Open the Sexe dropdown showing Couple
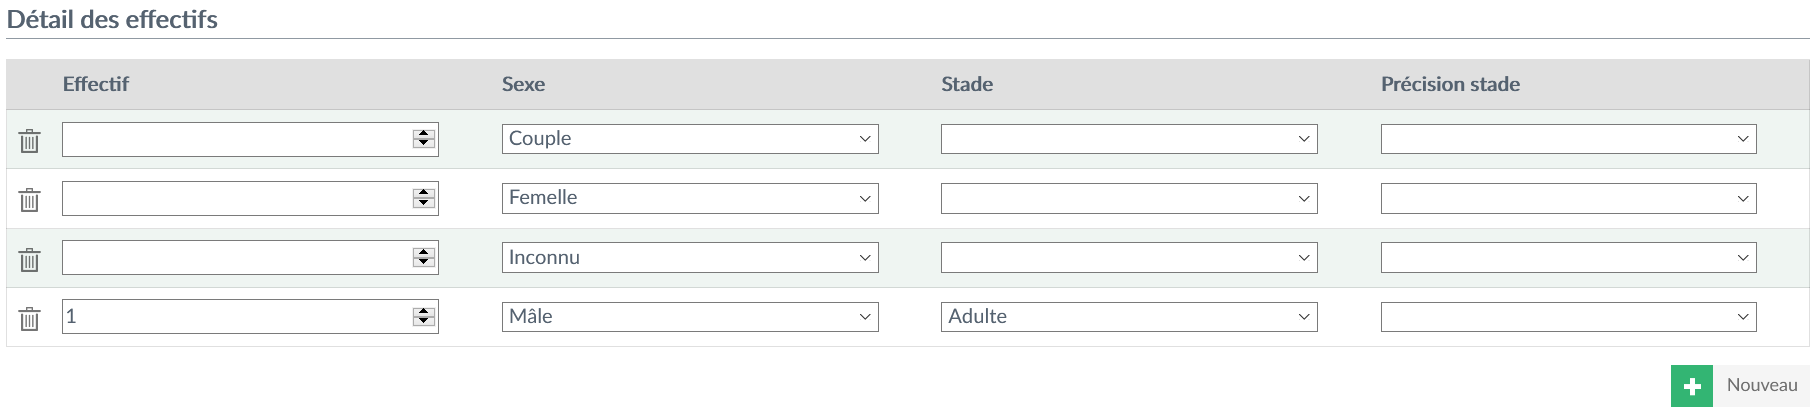Screen dimensions: 1817x414 pos(690,139)
